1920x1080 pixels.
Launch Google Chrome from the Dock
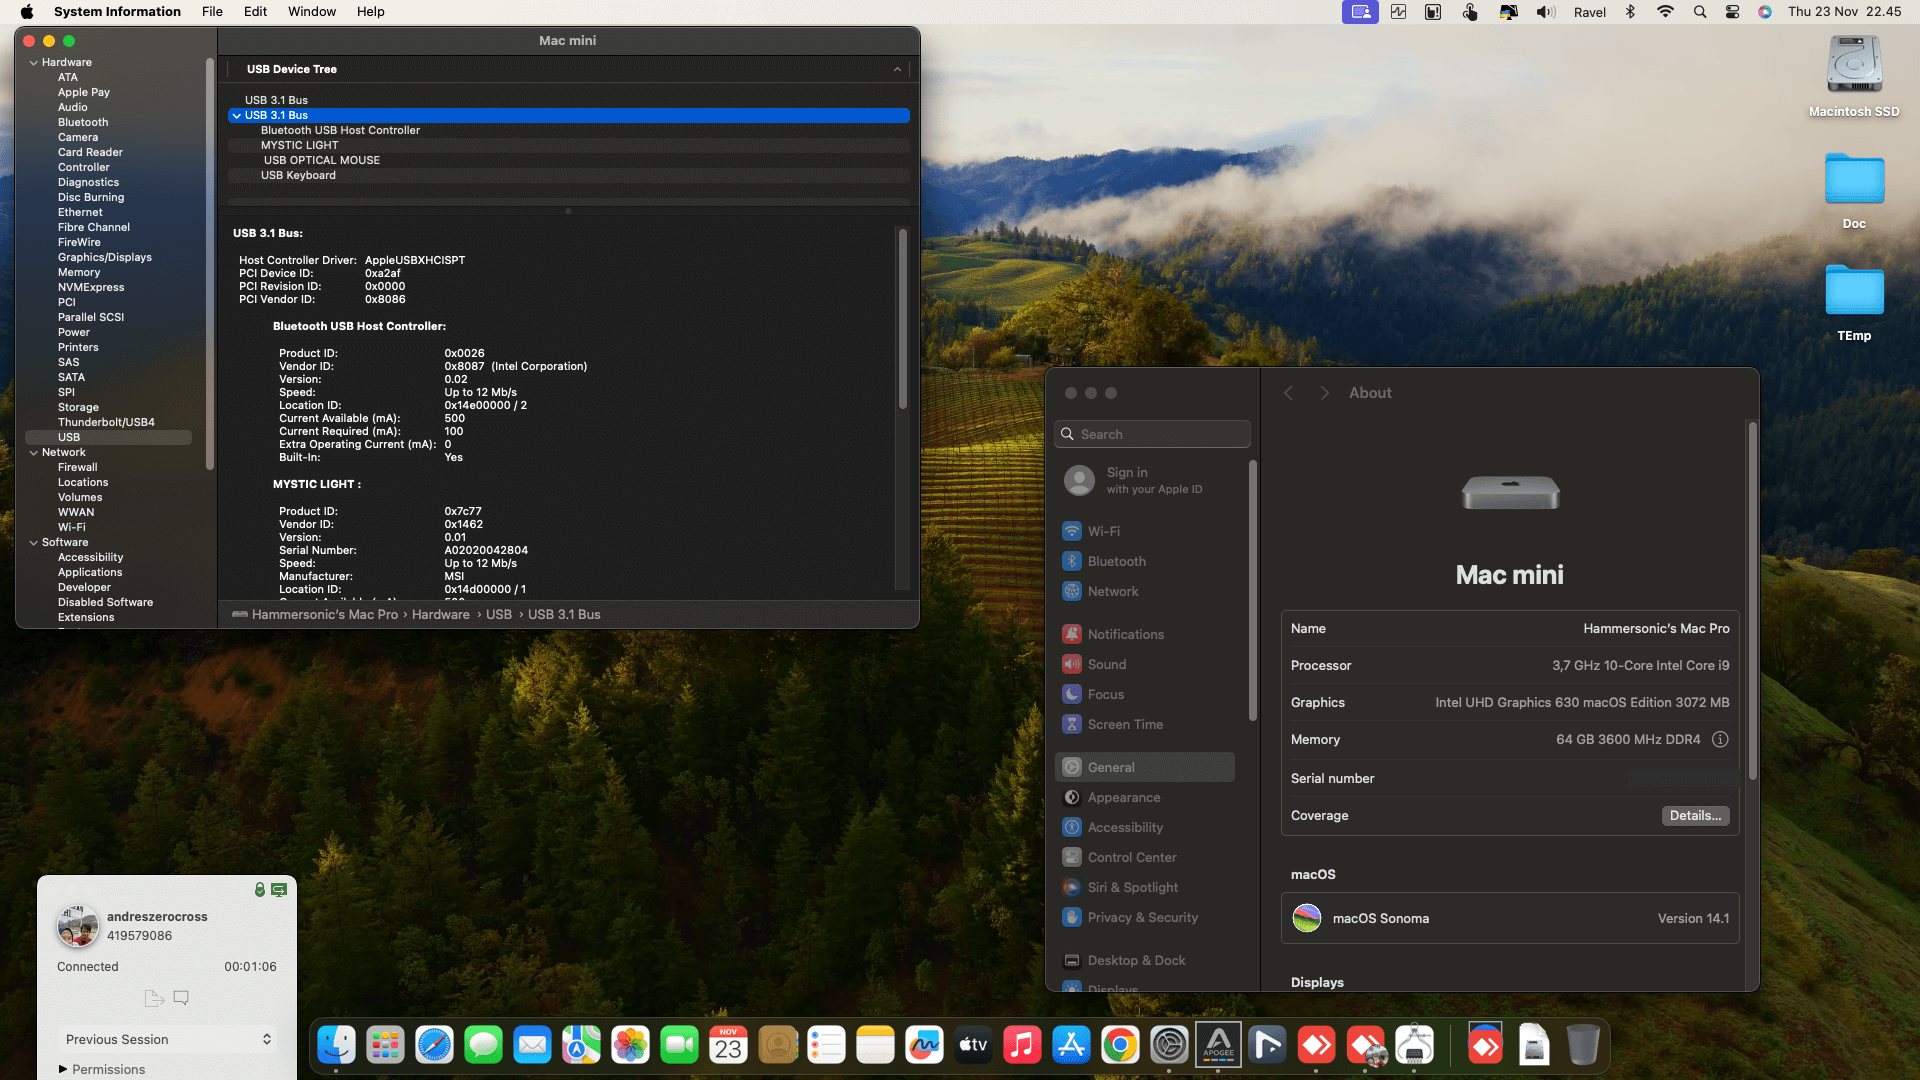[1120, 1045]
